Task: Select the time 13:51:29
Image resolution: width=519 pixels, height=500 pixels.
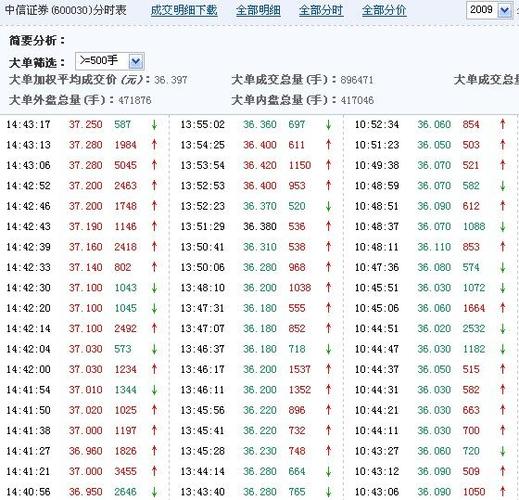Action: [x=203, y=227]
